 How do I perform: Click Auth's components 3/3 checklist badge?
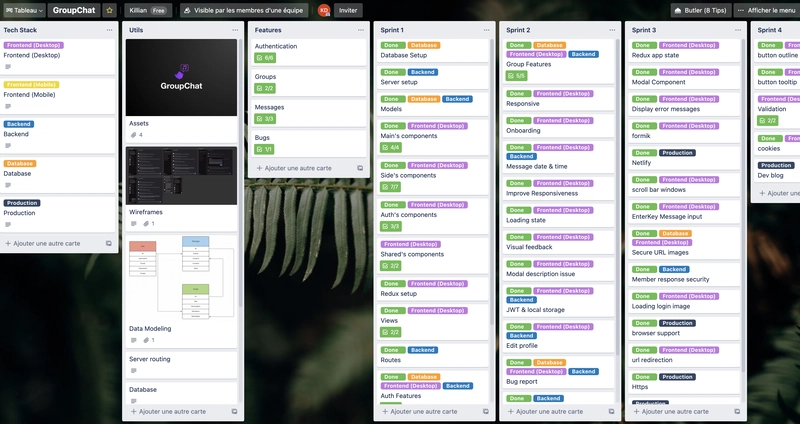pos(391,227)
